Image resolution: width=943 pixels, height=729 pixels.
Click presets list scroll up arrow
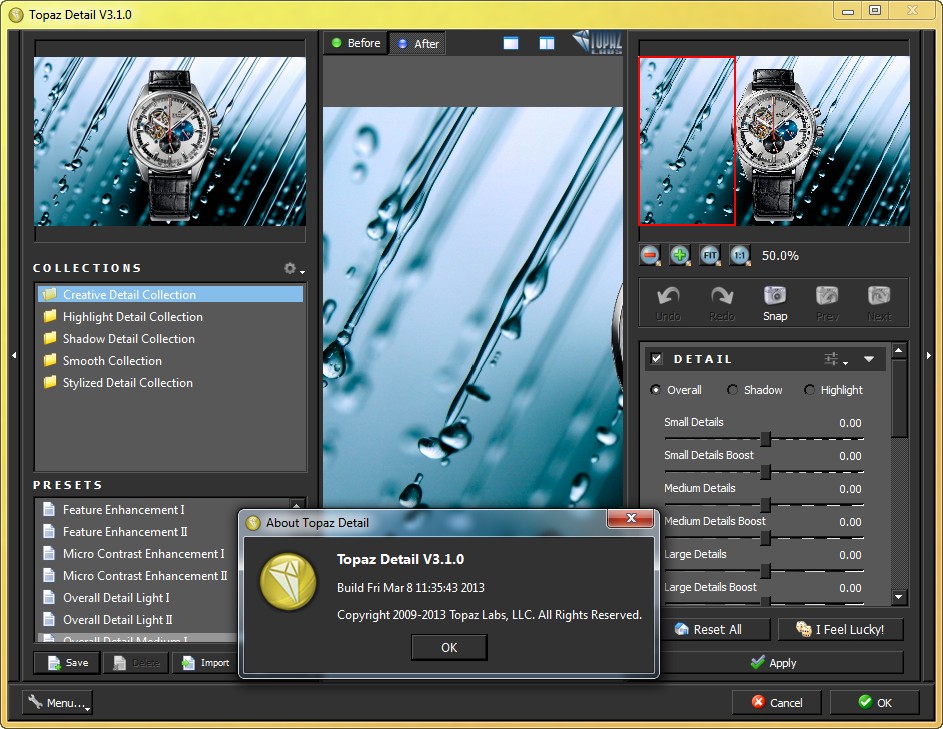296,504
